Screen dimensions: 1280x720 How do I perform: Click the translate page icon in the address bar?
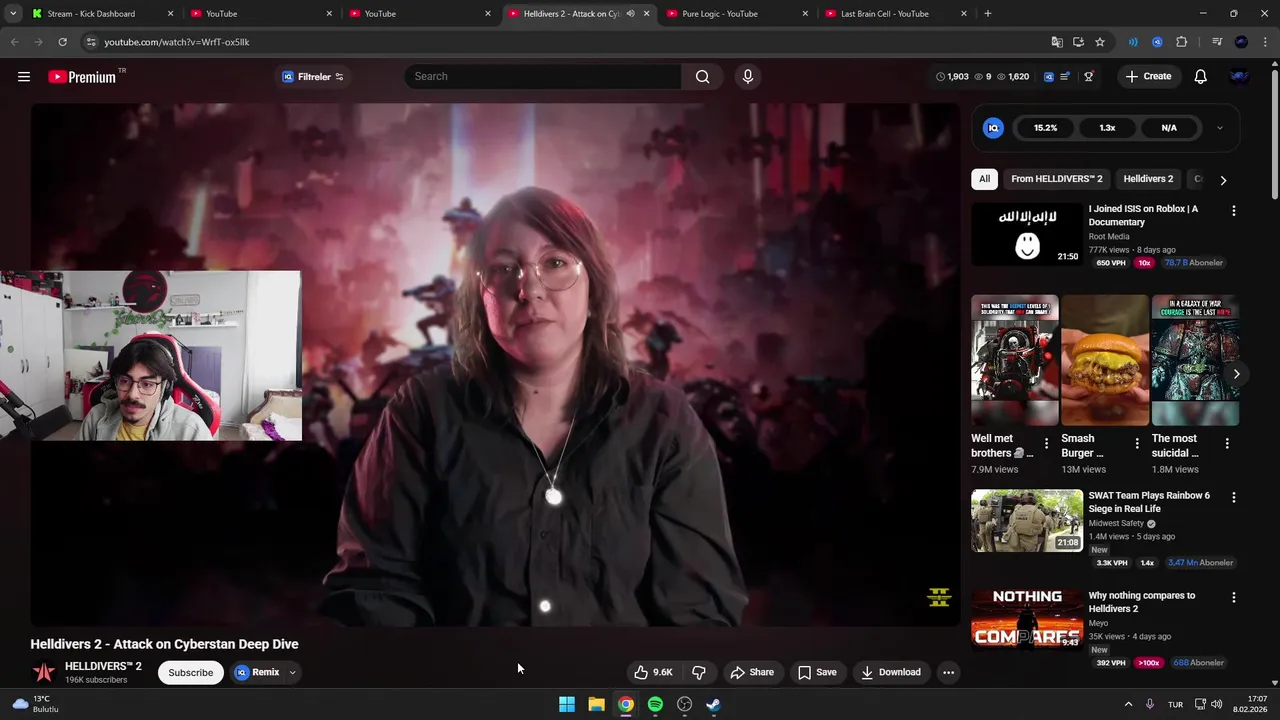1057,42
